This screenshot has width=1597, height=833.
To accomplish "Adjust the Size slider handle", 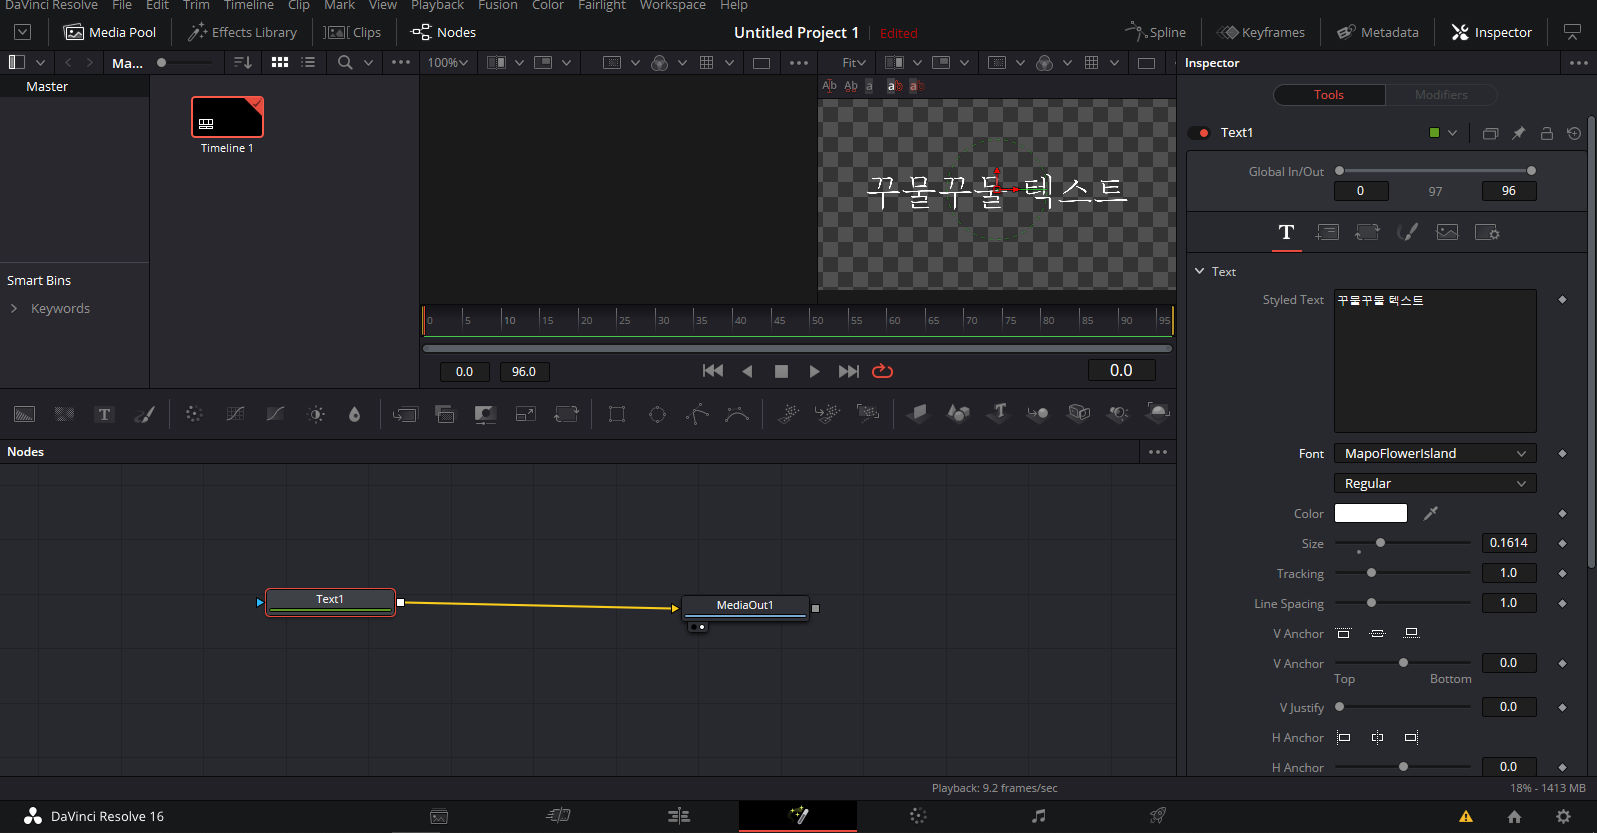I will pyautogui.click(x=1380, y=543).
